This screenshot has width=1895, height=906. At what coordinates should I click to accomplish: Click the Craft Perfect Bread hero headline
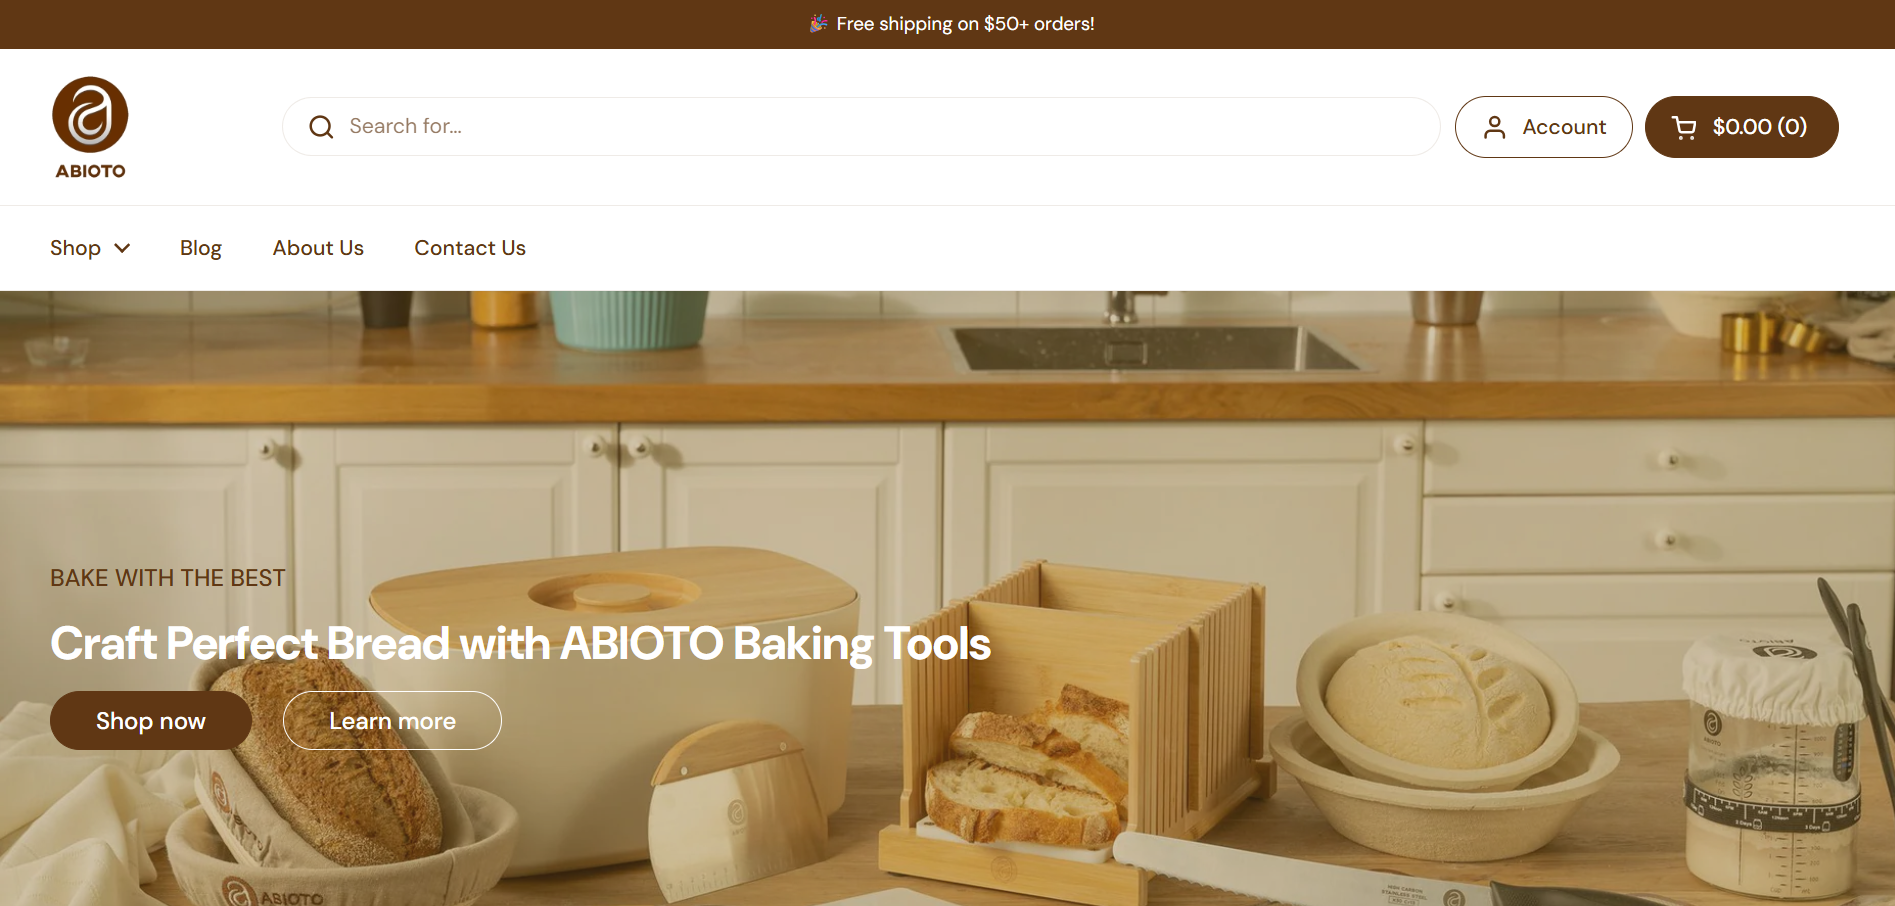(520, 643)
